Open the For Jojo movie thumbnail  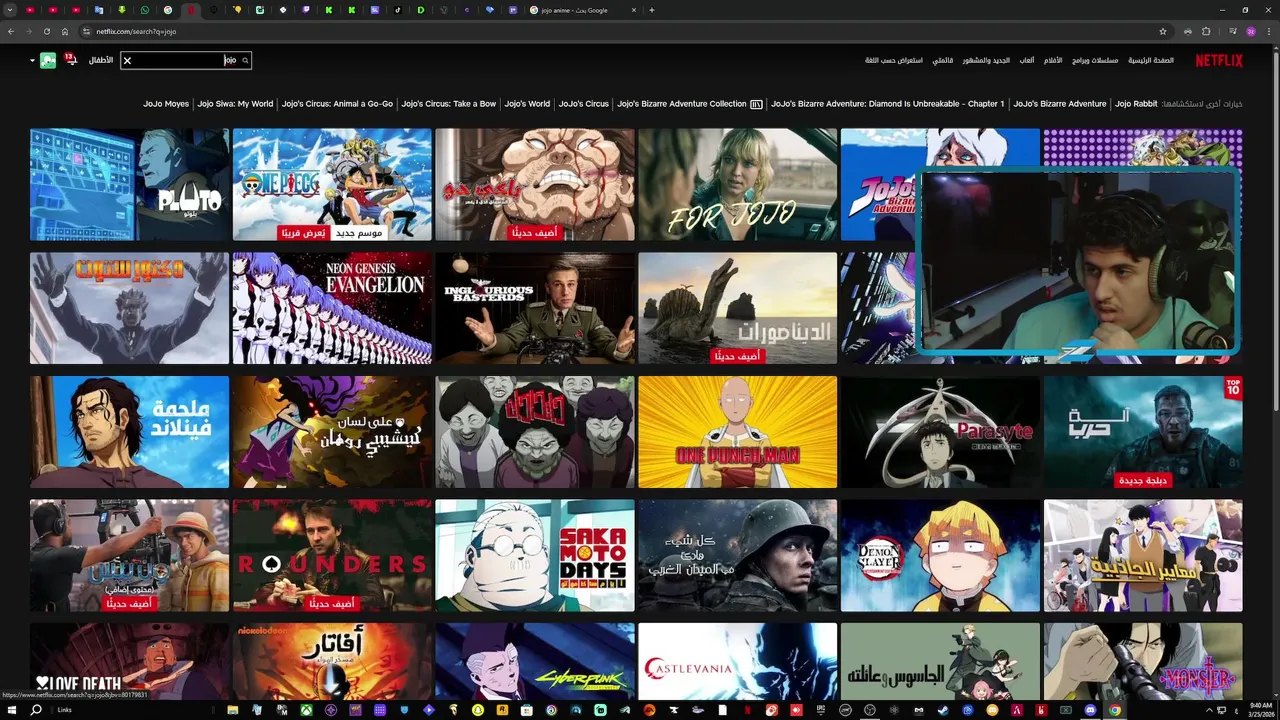coord(737,184)
